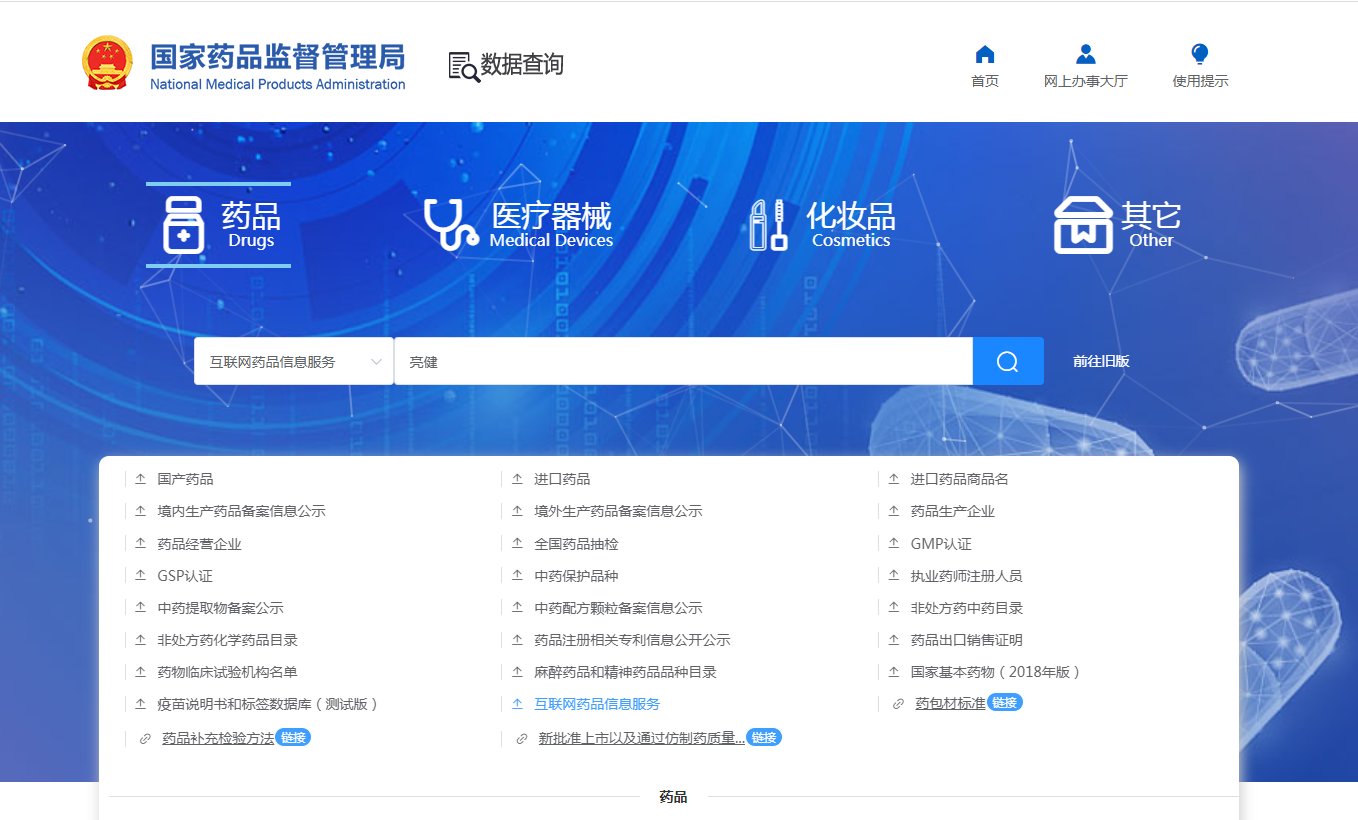Click the 国家药品监督管理局 title text
The image size is (1358, 820).
pos(277,57)
